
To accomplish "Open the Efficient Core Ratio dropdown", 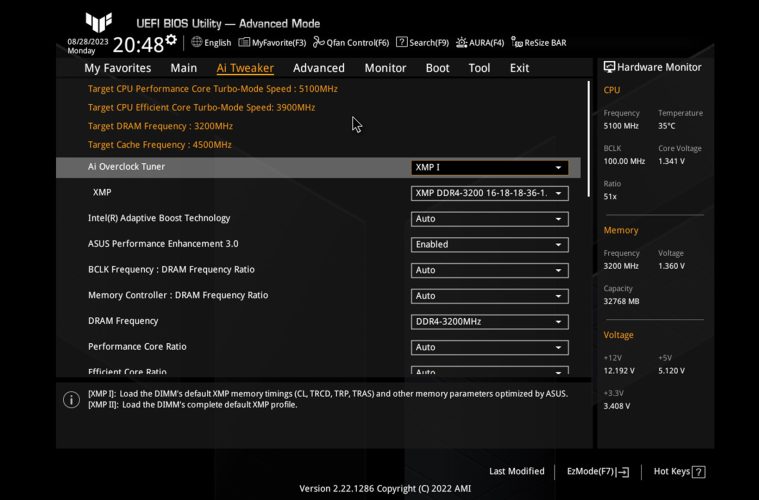I will (x=489, y=371).
